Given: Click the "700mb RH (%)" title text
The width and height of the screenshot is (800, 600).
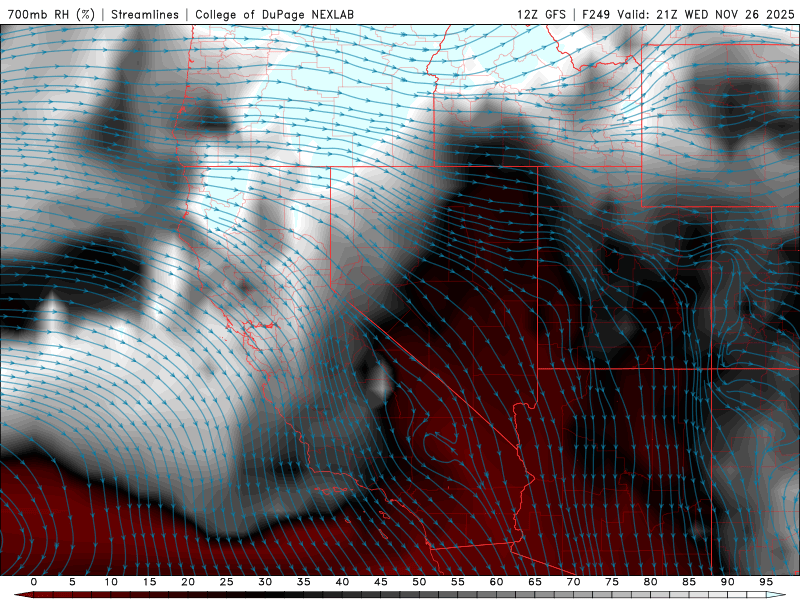Looking at the screenshot, I should [52, 14].
